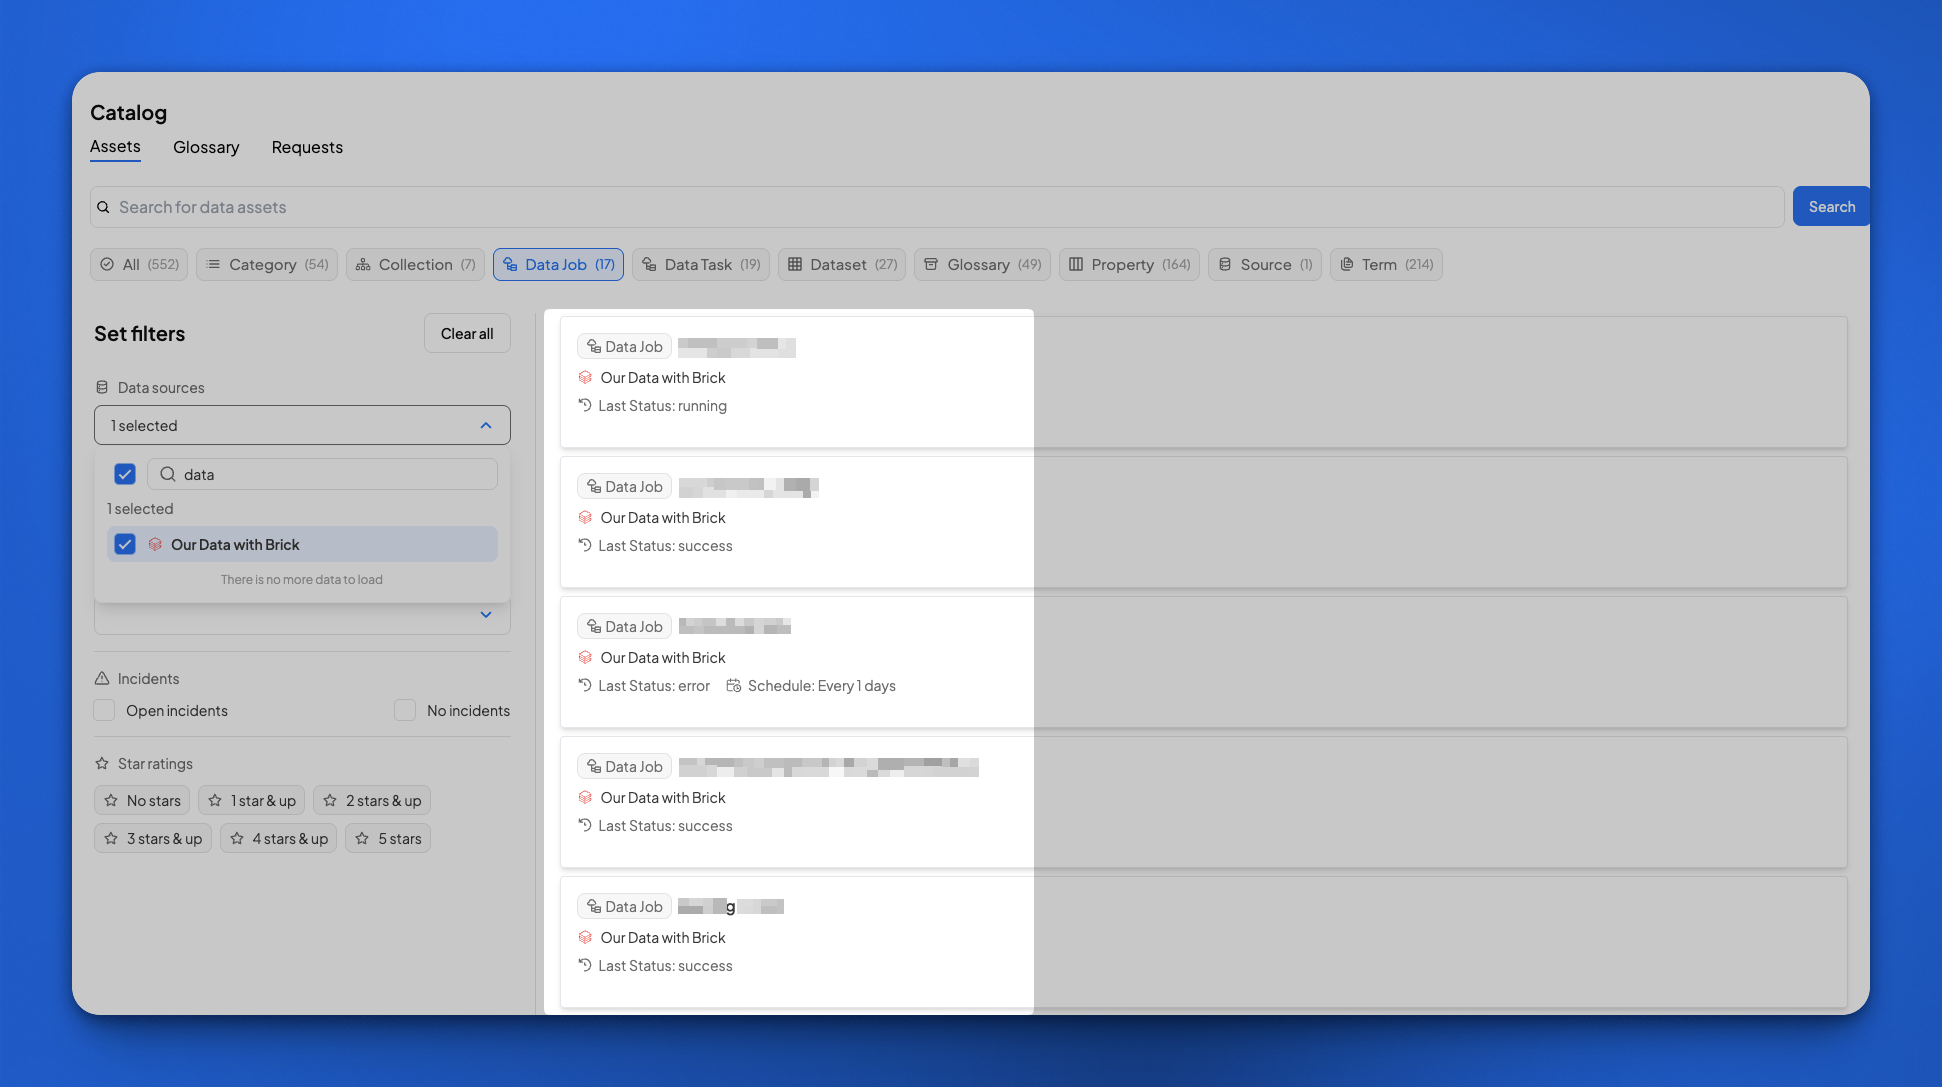The width and height of the screenshot is (1942, 1087).
Task: Click the Incidents warning triangle icon
Action: 102,679
